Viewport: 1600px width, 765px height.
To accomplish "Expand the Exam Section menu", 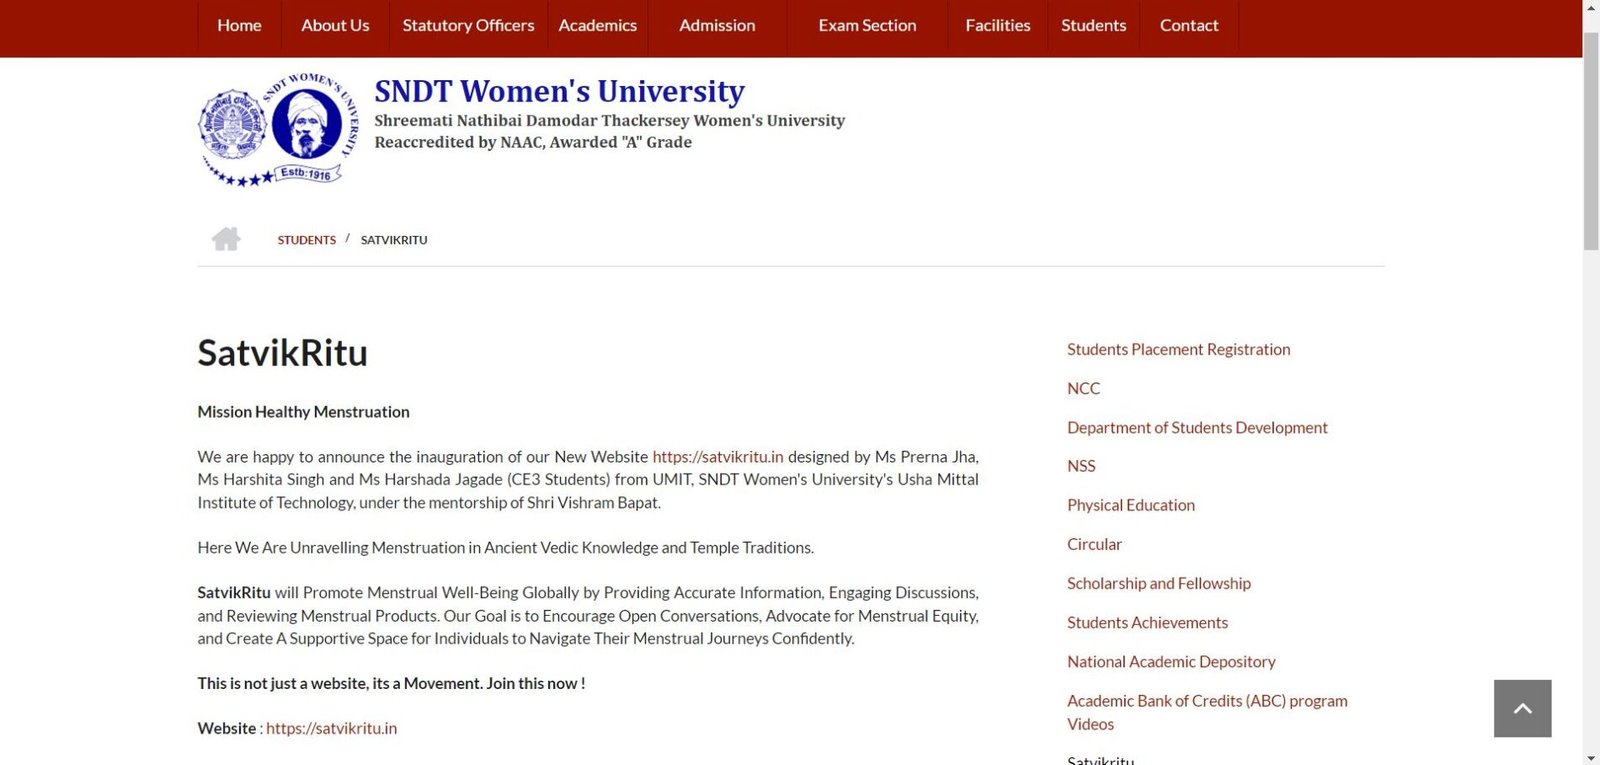I will tap(867, 26).
